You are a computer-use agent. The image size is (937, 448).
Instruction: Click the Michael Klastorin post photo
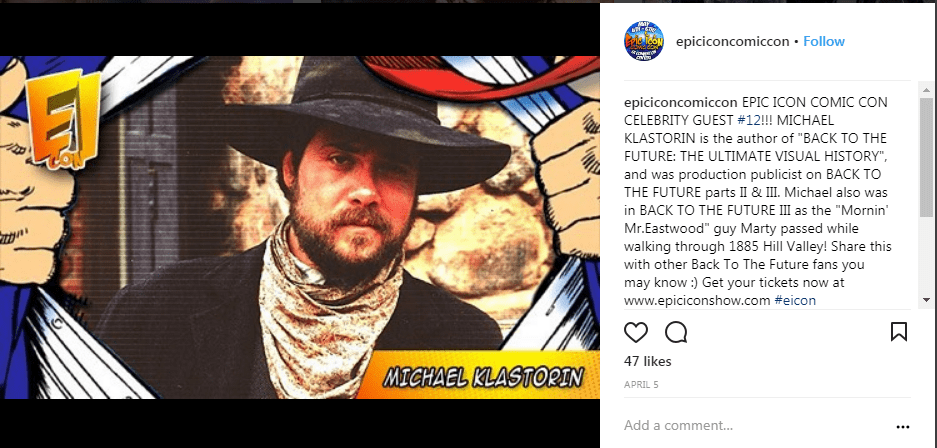pos(299,227)
